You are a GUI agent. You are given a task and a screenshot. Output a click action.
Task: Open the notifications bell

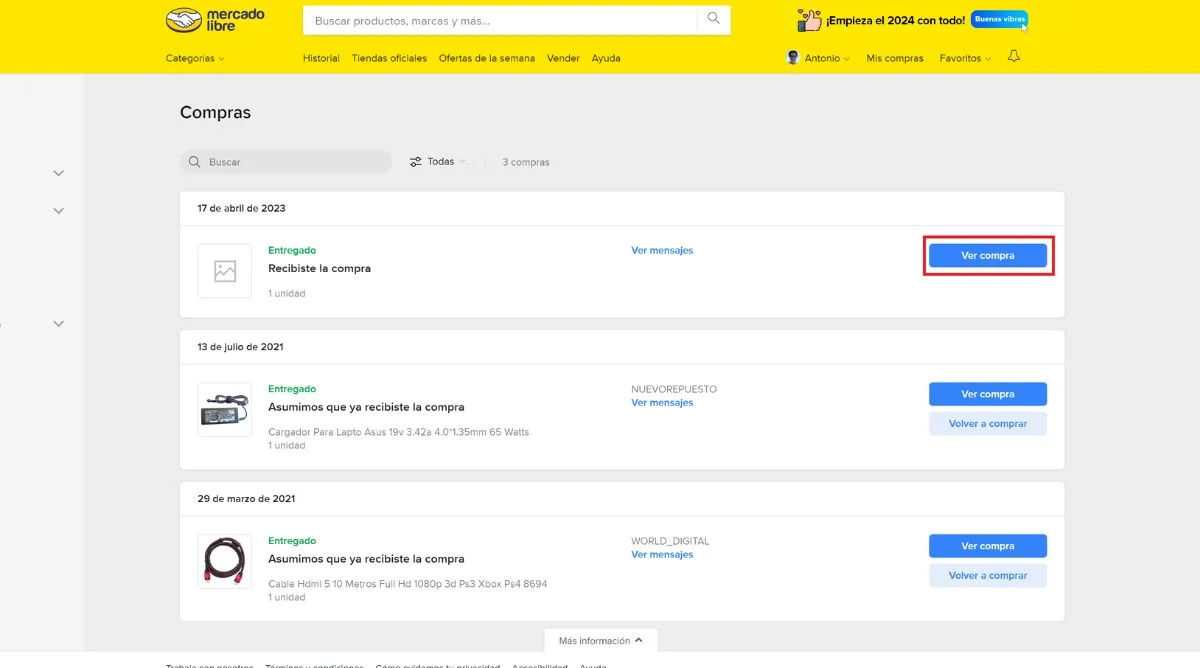[1013, 57]
